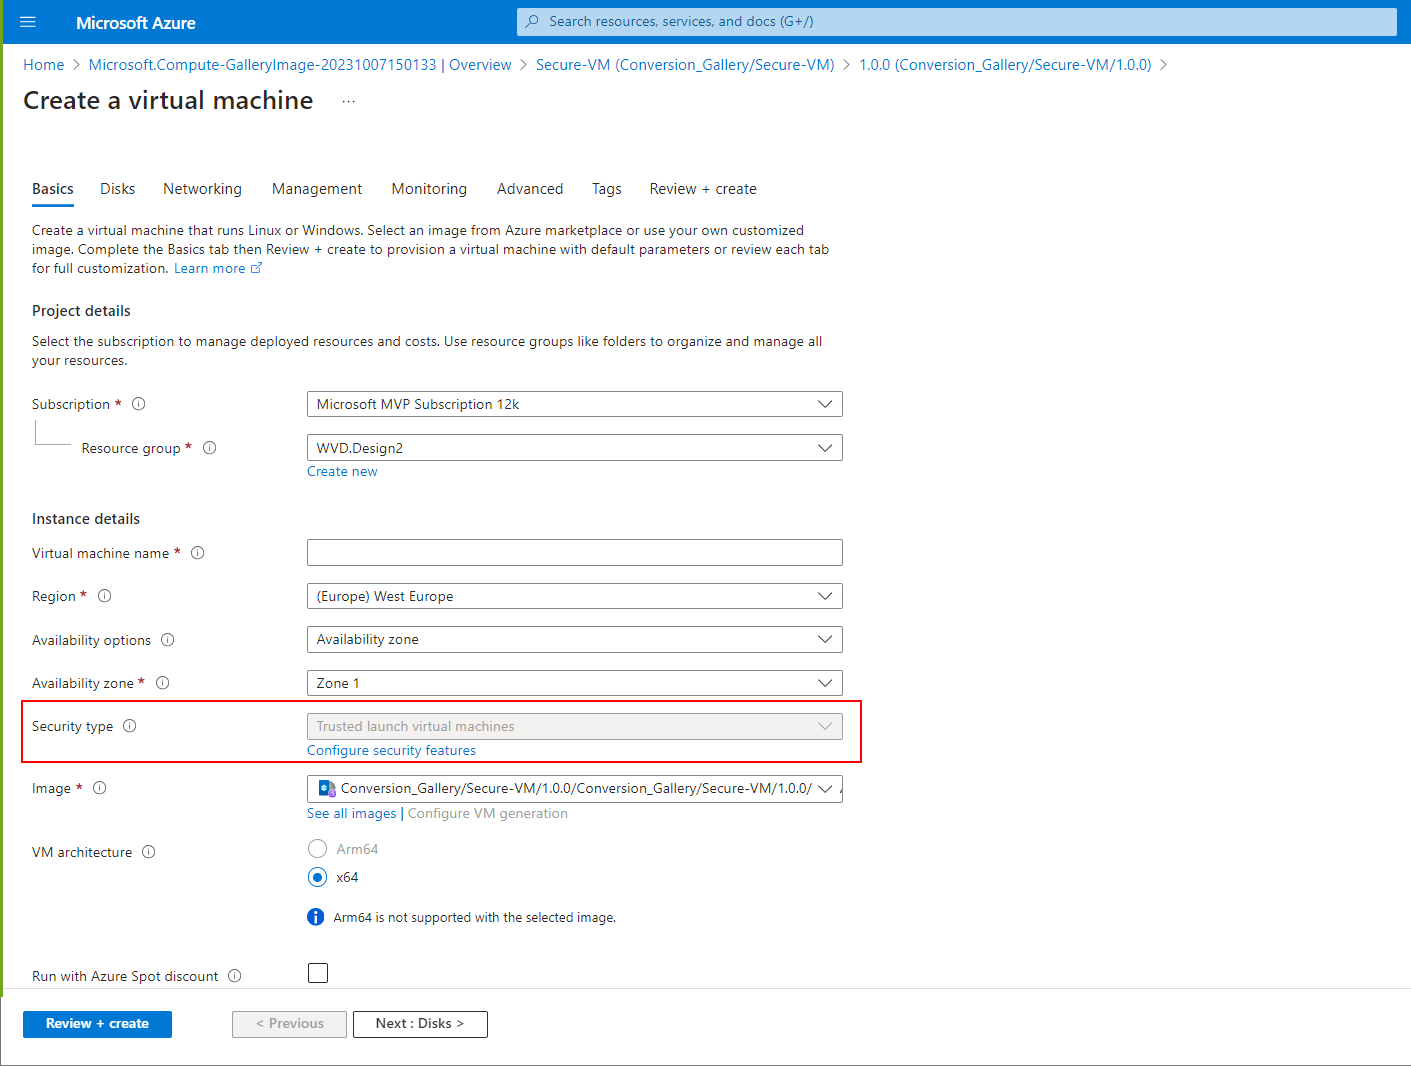Show the Region info tooltip

[105, 596]
